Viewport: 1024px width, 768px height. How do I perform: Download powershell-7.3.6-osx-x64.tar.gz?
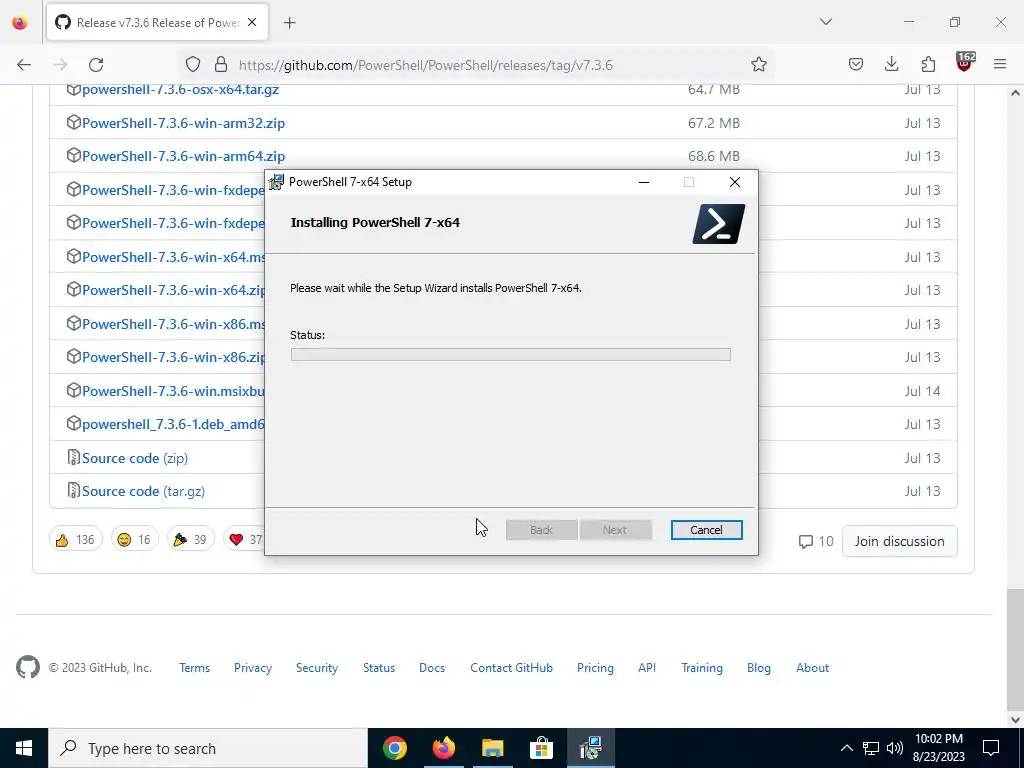pyautogui.click(x=180, y=89)
